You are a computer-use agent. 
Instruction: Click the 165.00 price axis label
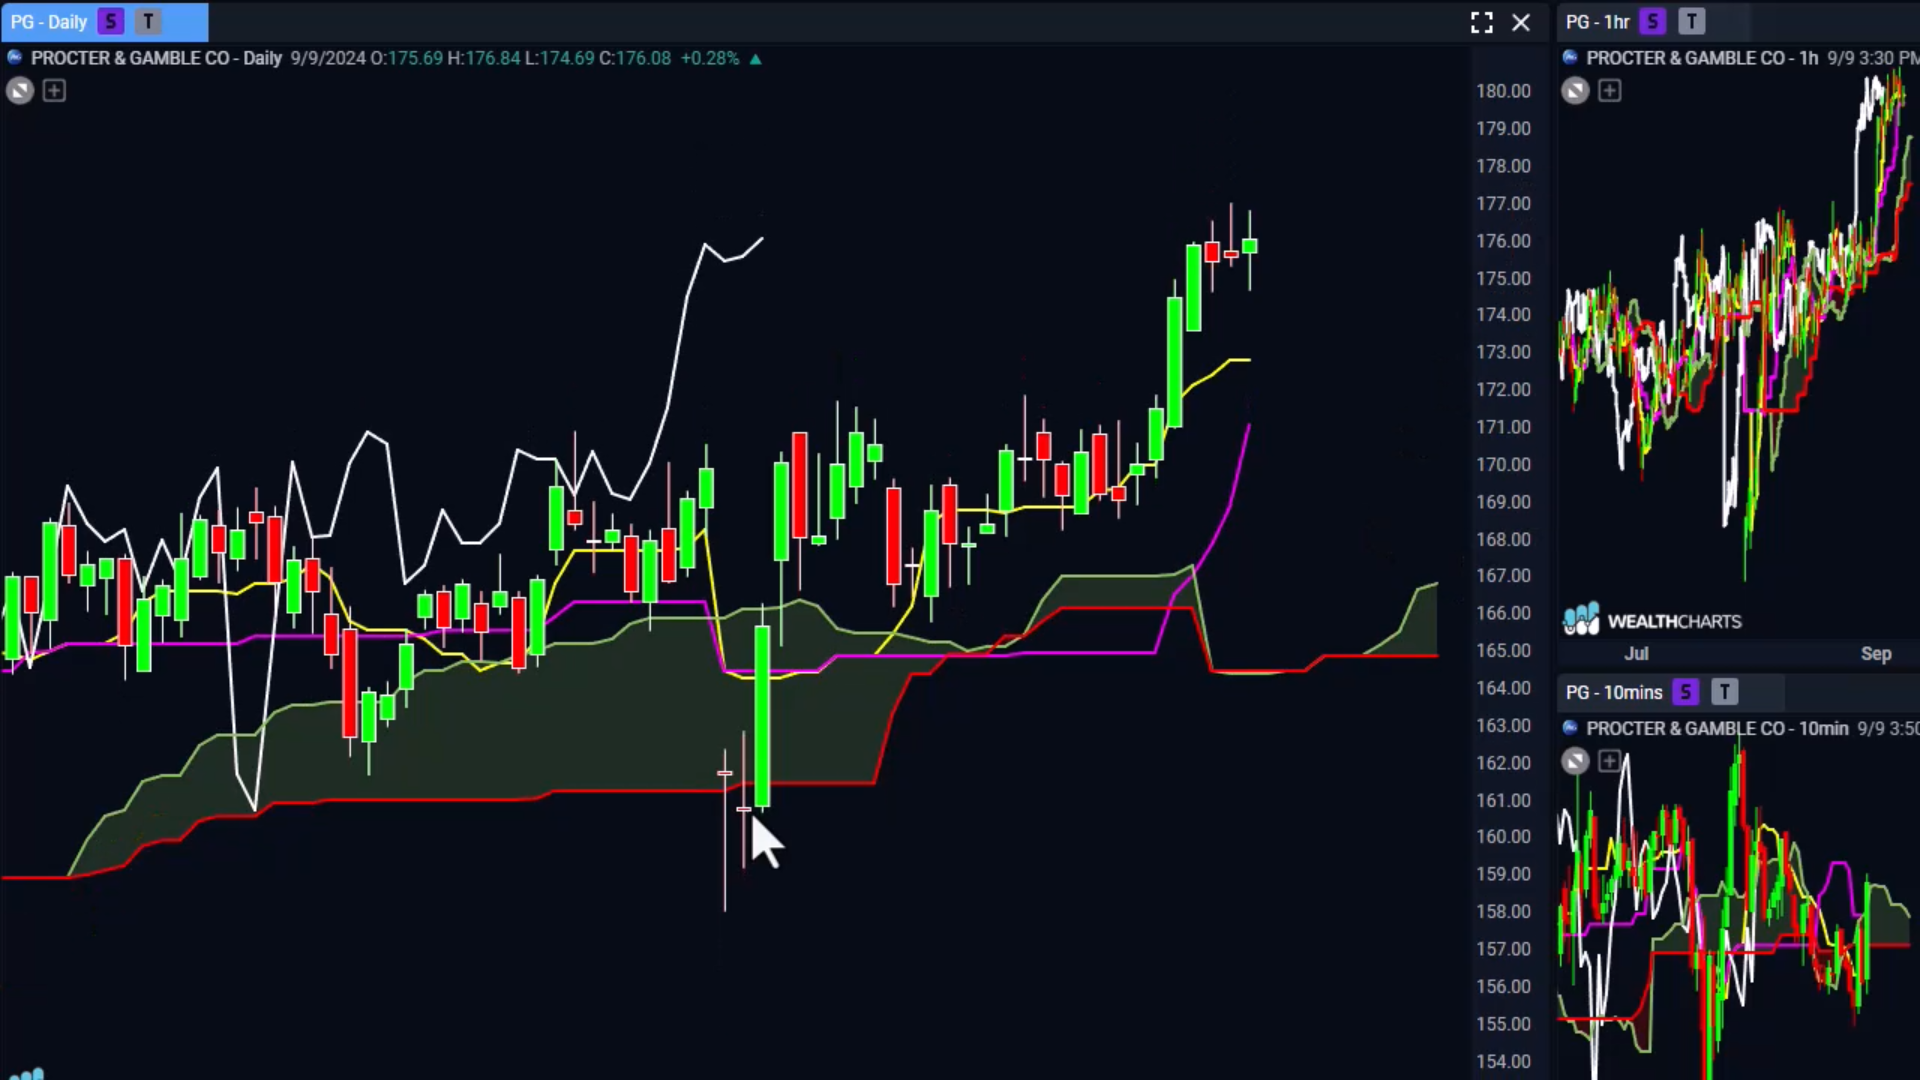coord(1503,650)
